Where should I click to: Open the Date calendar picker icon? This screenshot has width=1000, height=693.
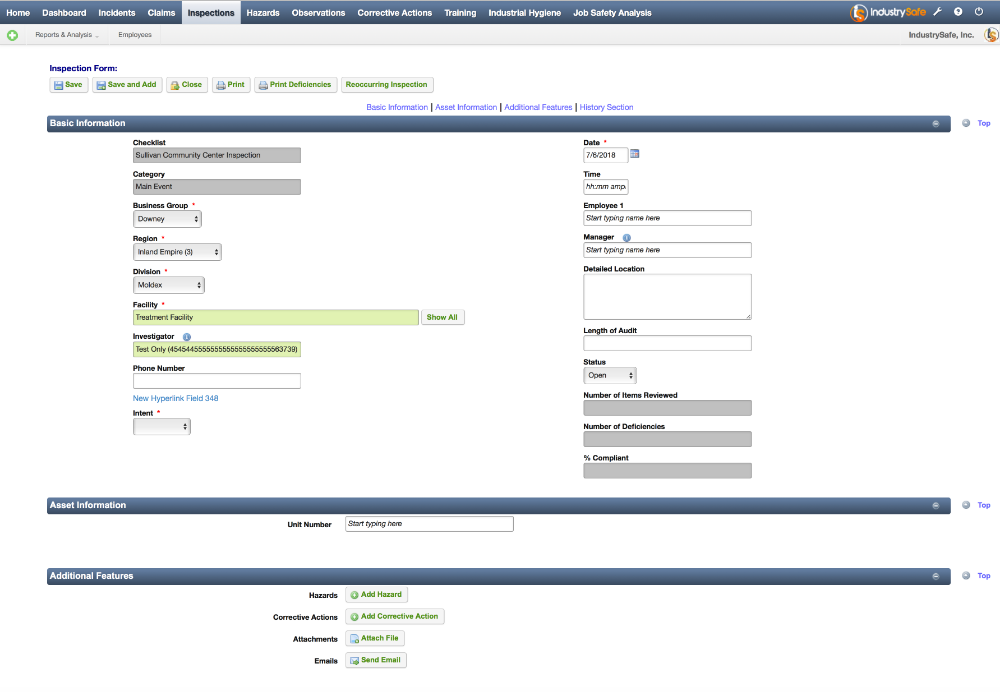(635, 154)
